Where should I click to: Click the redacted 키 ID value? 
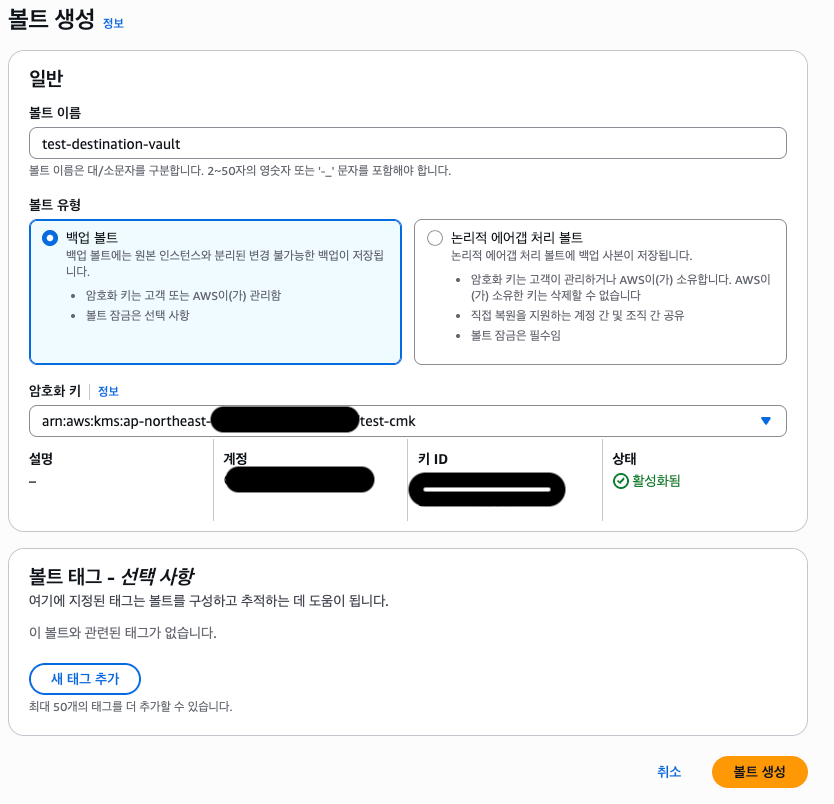pyautogui.click(x=487, y=489)
